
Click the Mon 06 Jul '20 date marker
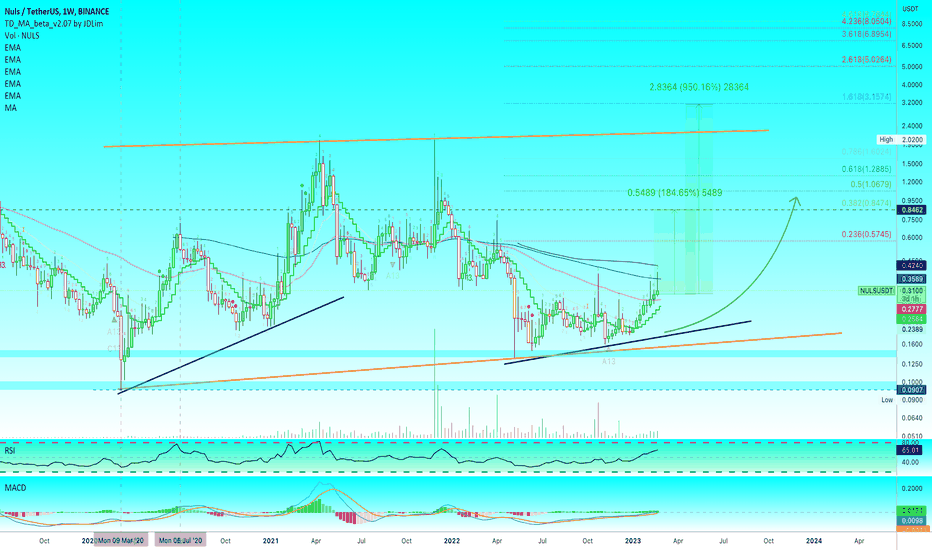pyautogui.click(x=181, y=540)
